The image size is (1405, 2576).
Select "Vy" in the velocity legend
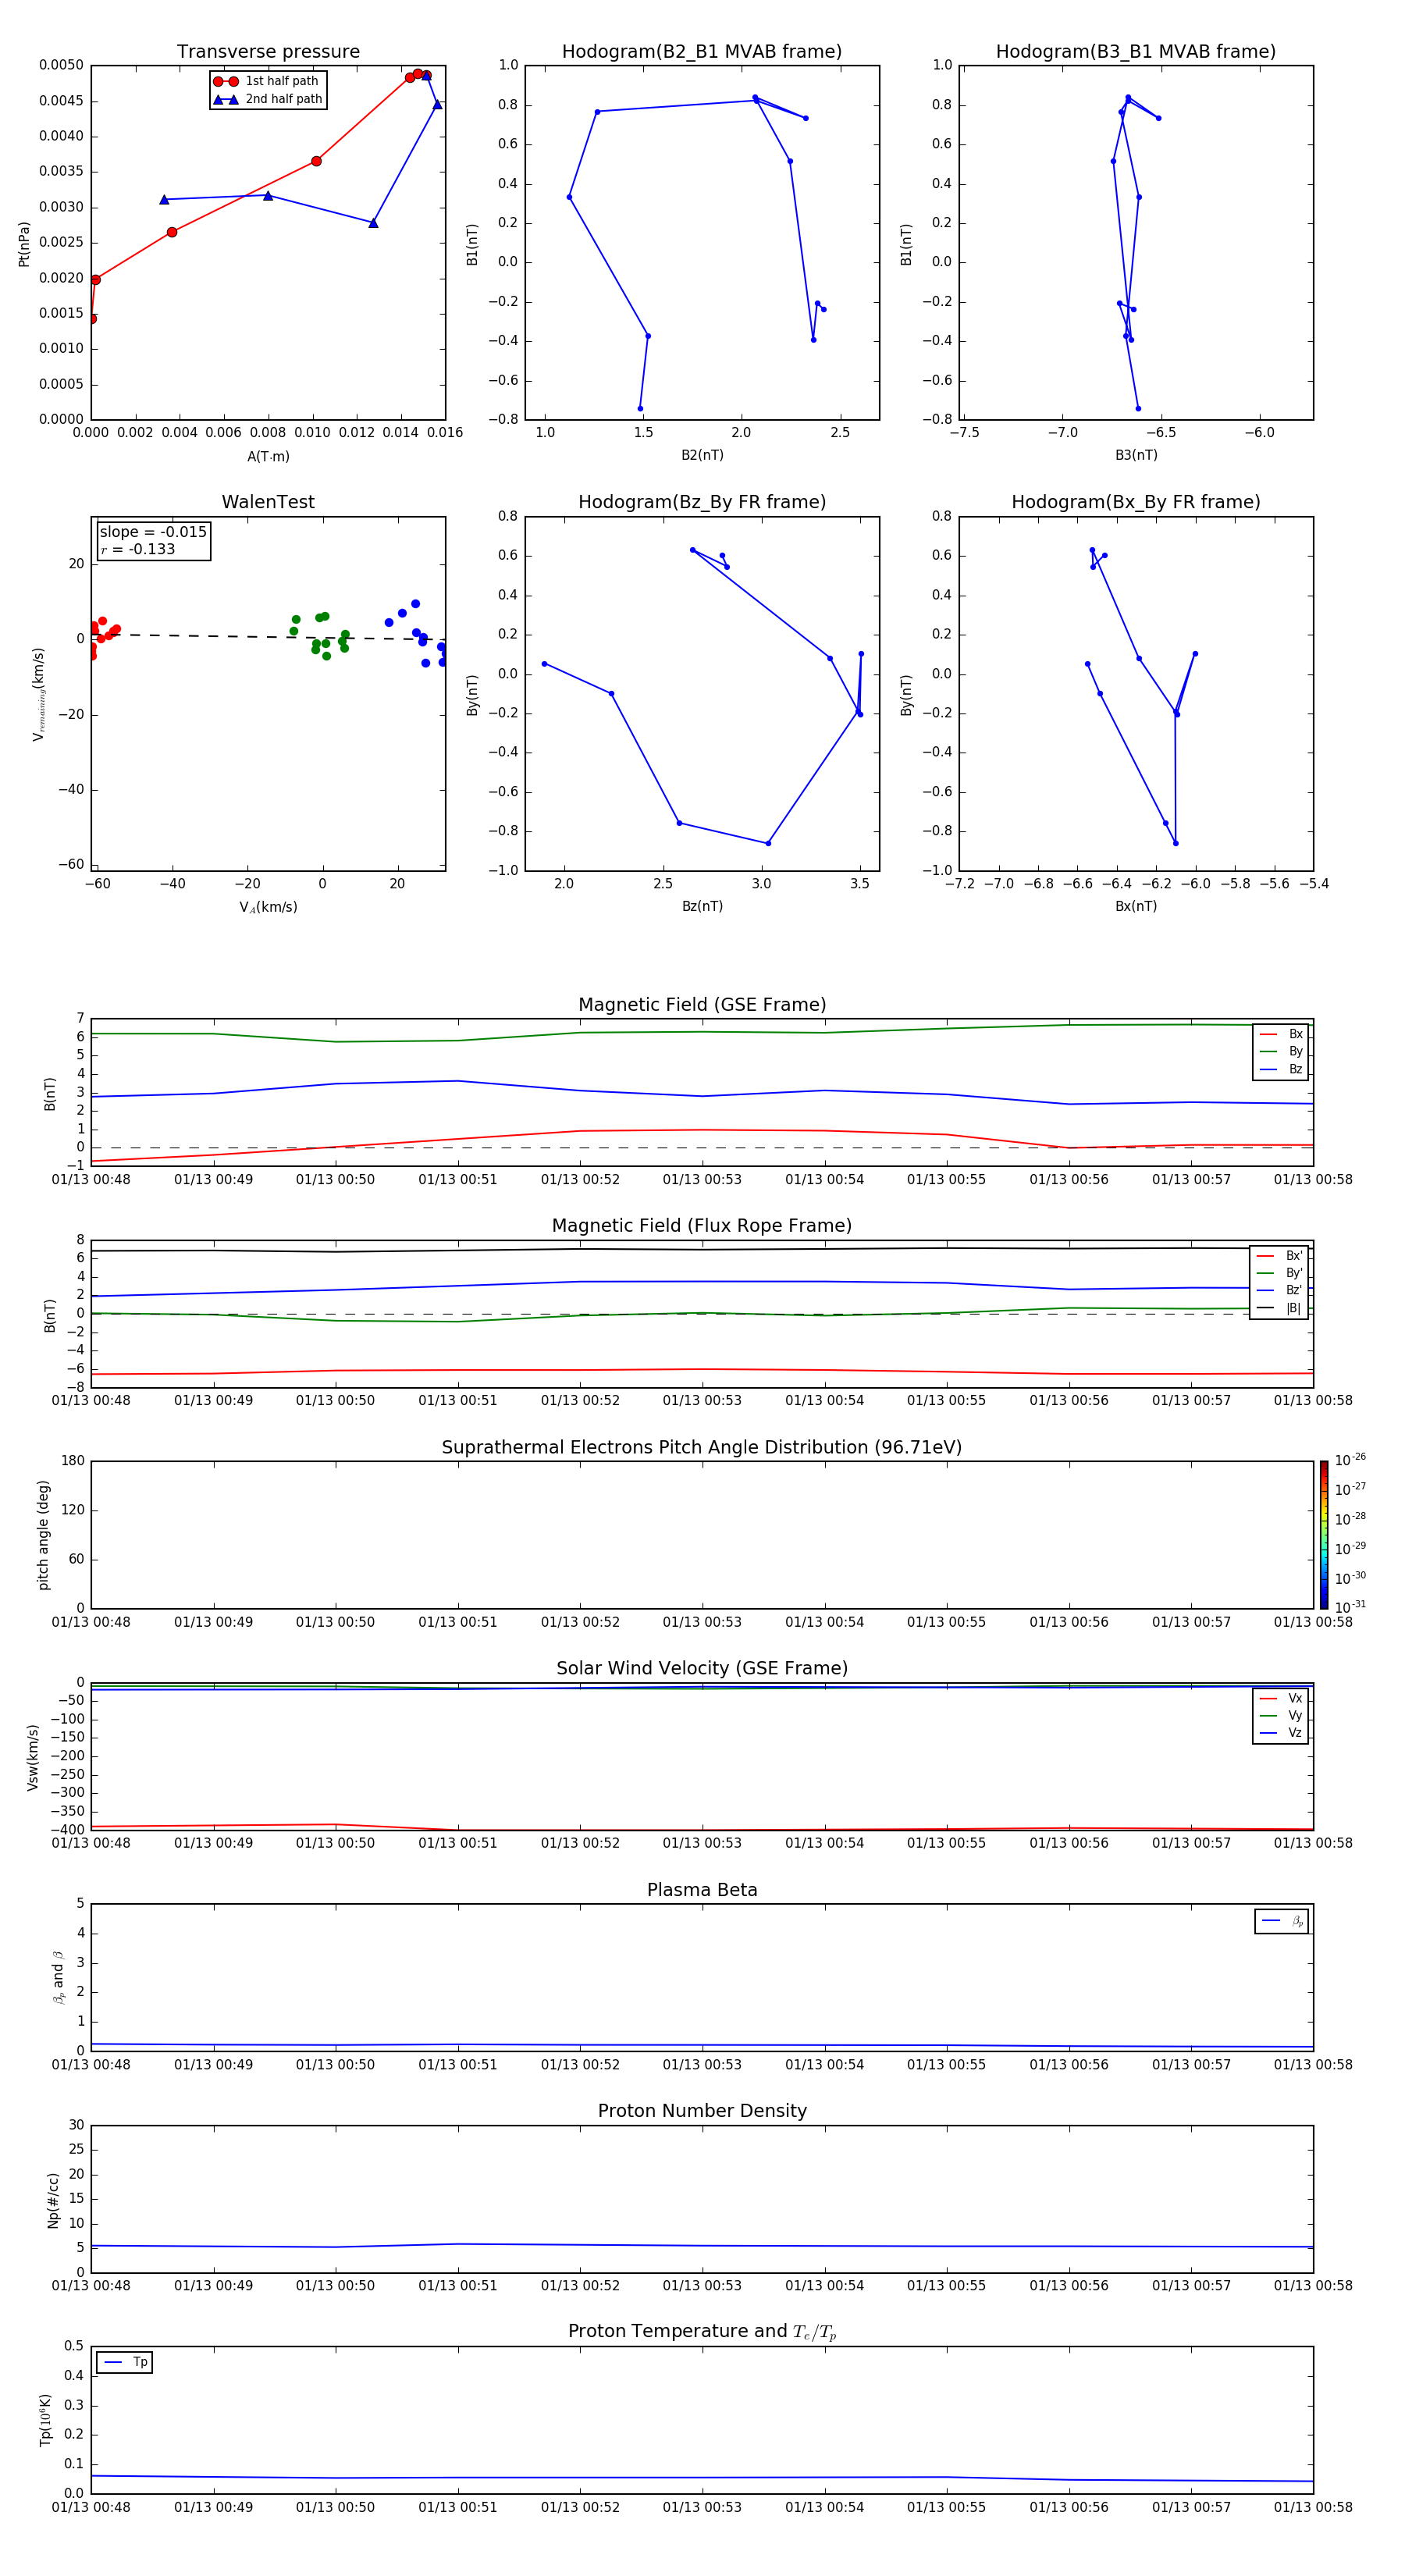1281,1716
